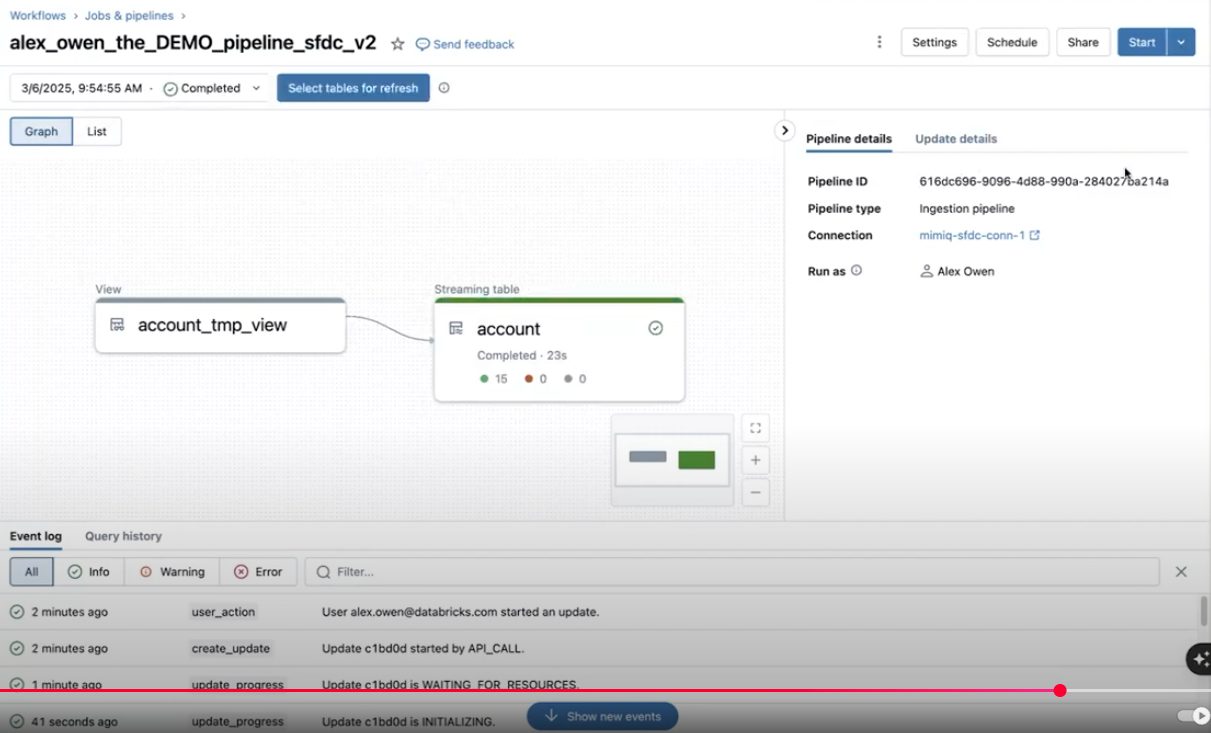
Task: Switch to List view
Action: pos(97,131)
